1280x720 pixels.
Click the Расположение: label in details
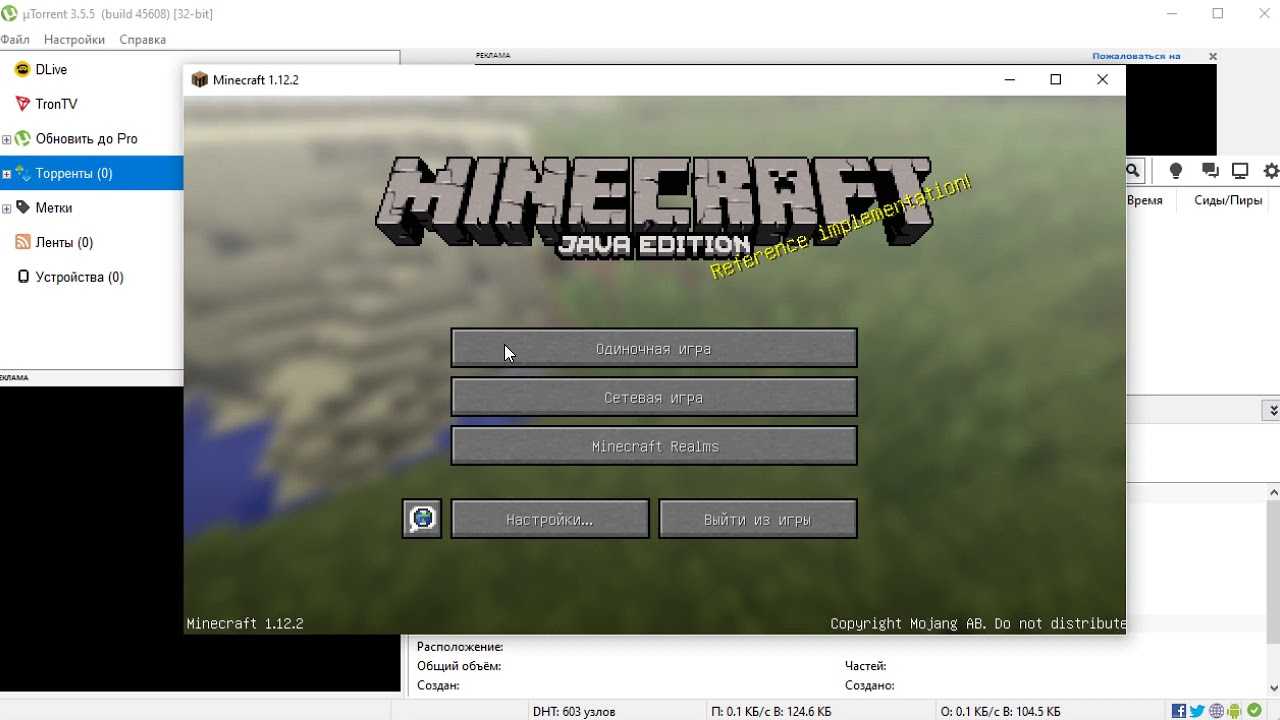click(460, 647)
